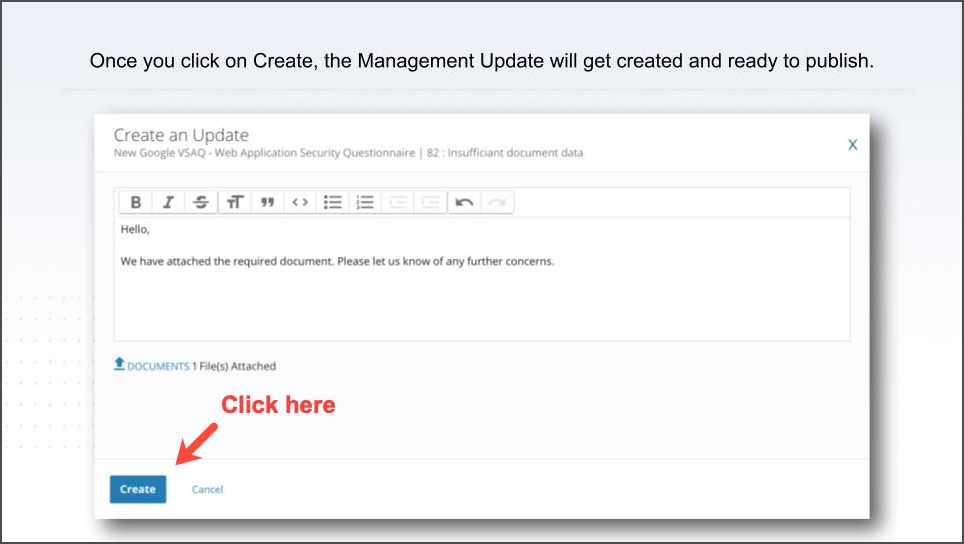The image size is (964, 544).
Task: Click the upload arrow icon beside DOCUMENTS
Action: point(119,364)
